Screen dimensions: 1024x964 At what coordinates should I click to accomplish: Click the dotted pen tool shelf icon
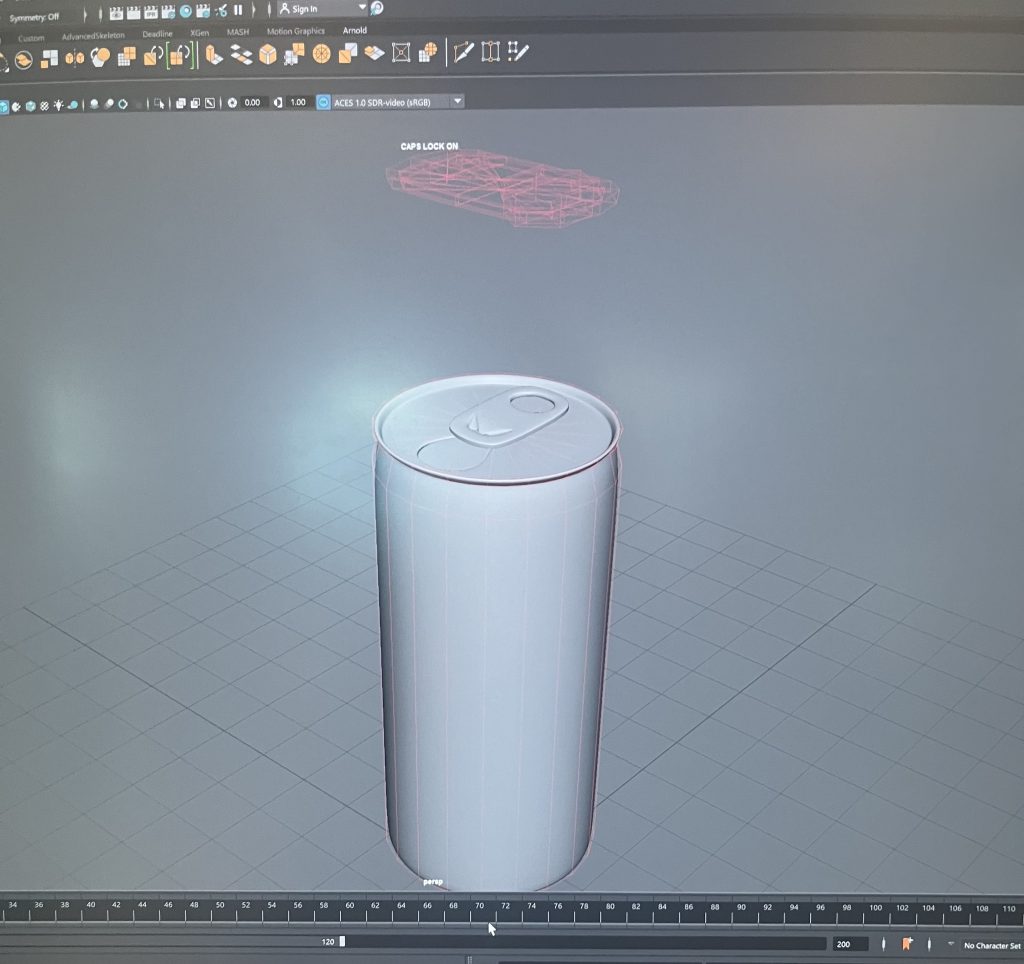click(518, 50)
